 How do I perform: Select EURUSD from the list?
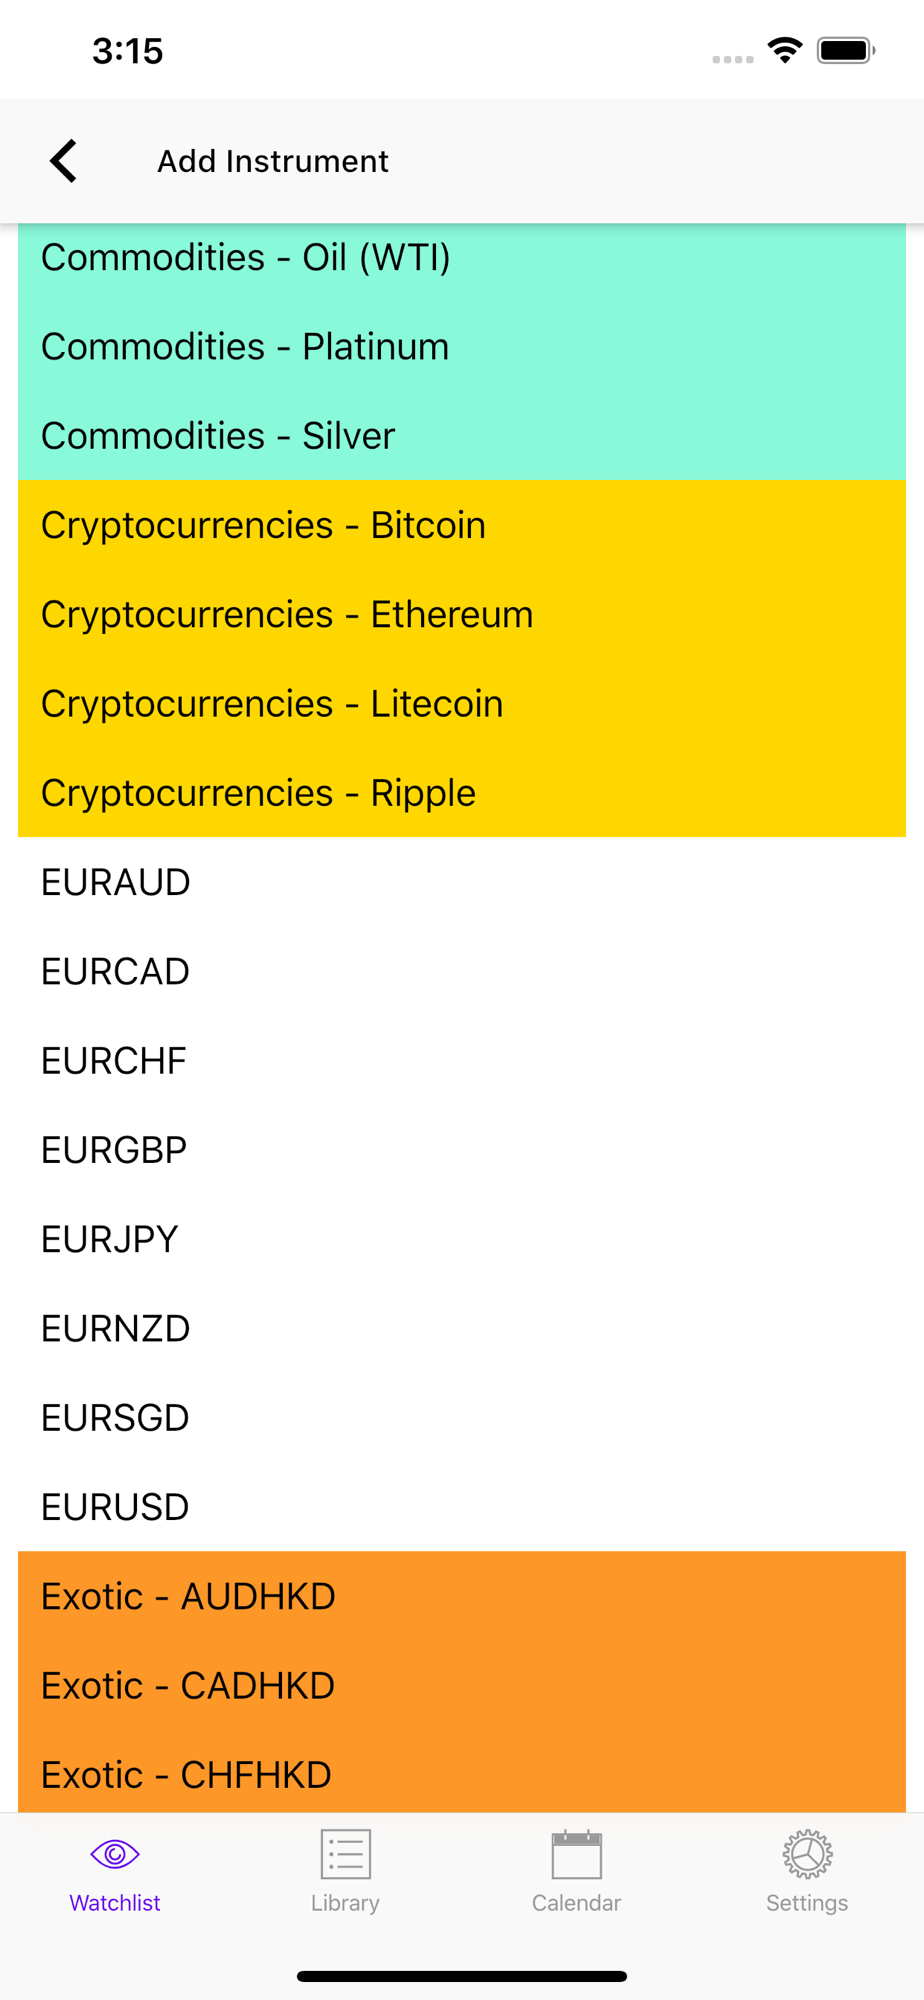pos(462,1507)
